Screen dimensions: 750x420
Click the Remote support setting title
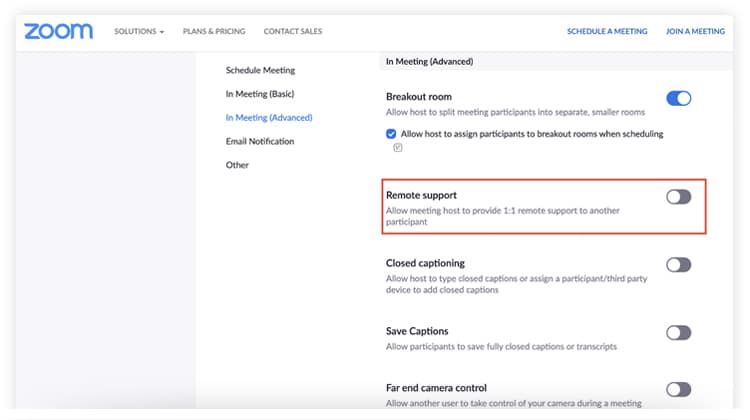tap(421, 195)
